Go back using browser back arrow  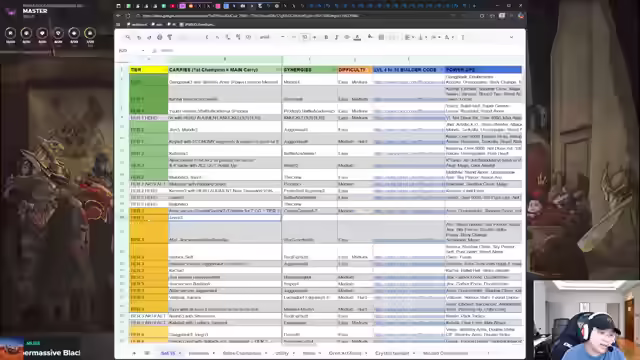(x=118, y=16)
